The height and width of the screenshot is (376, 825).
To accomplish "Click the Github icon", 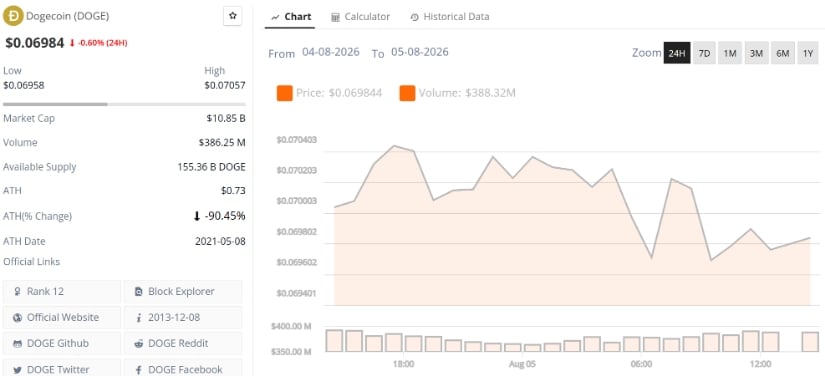I will [17, 343].
